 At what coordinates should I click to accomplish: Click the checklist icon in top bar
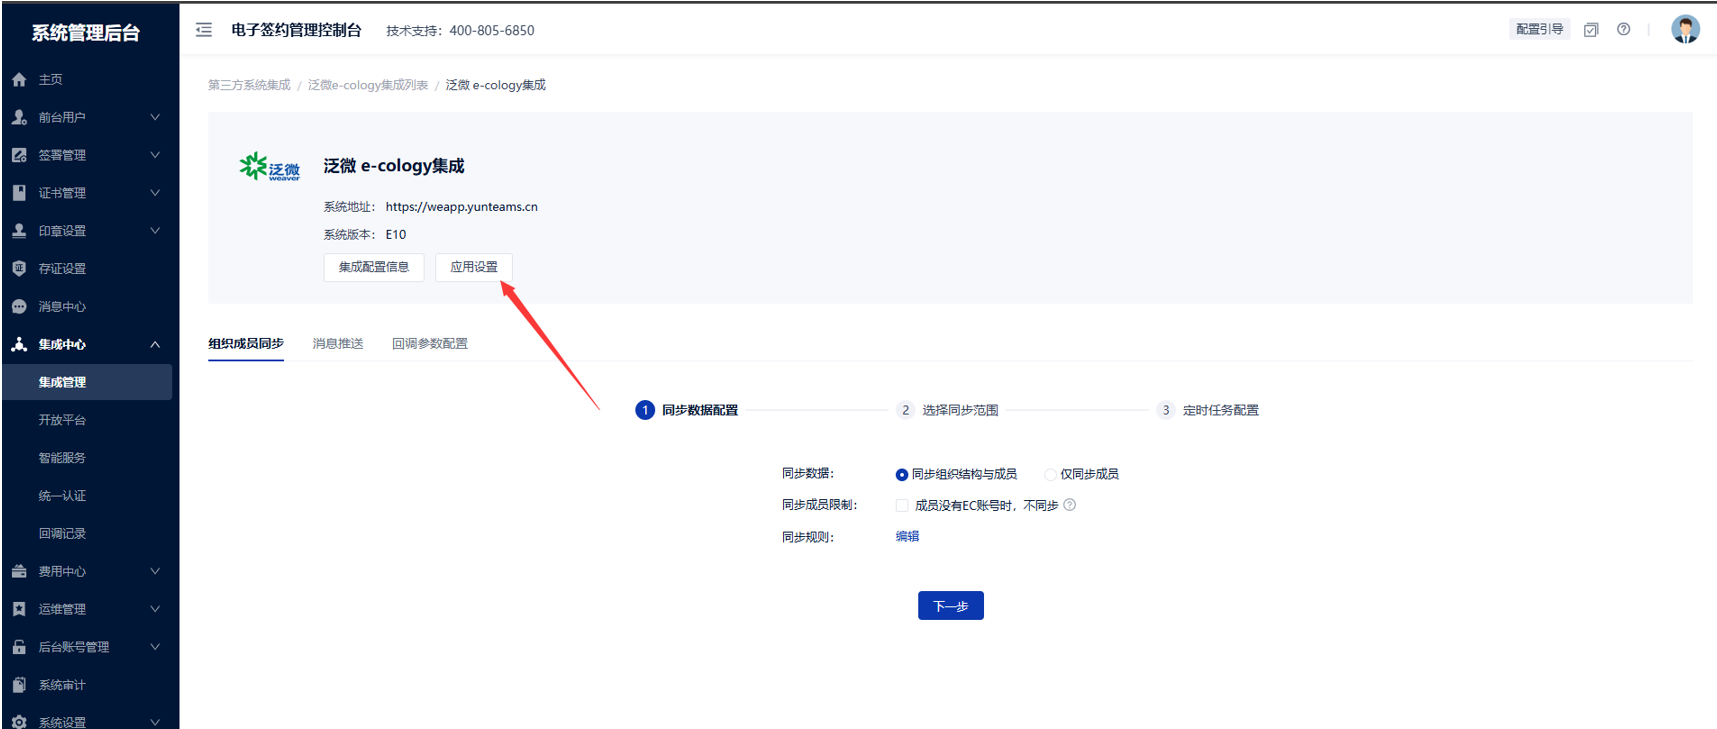1591,30
